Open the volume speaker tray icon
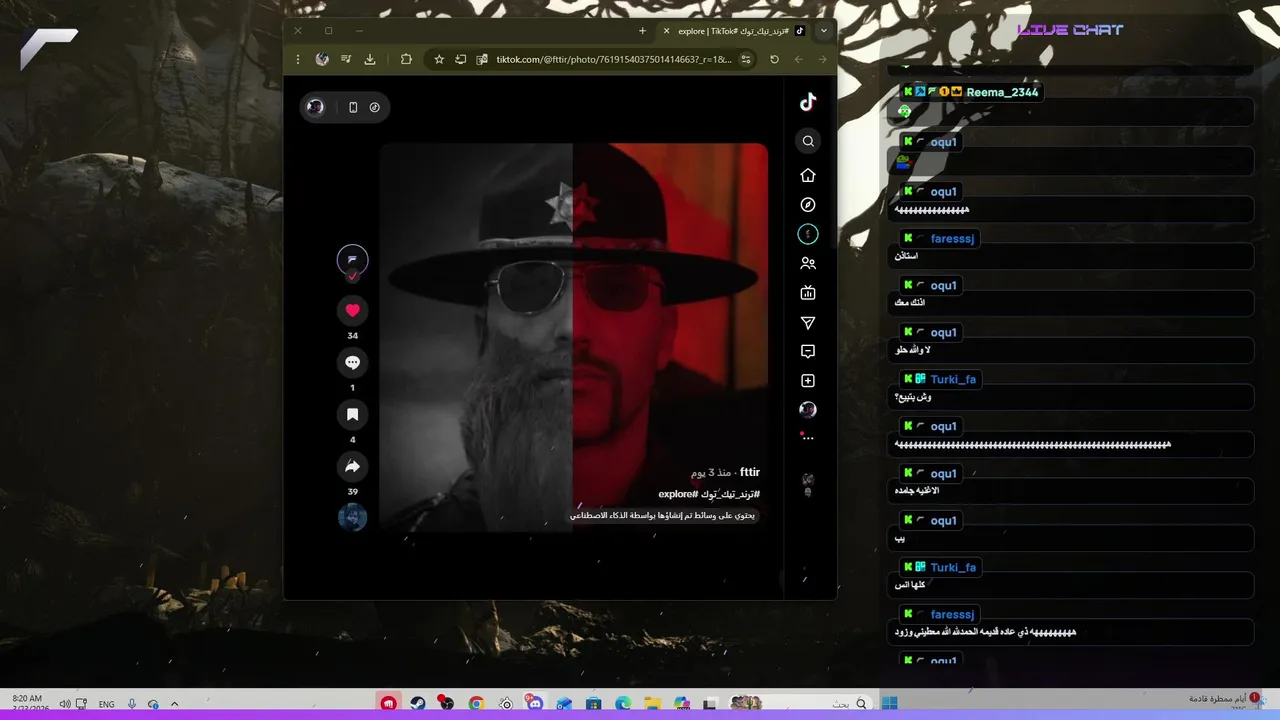1280x720 pixels. [x=64, y=704]
